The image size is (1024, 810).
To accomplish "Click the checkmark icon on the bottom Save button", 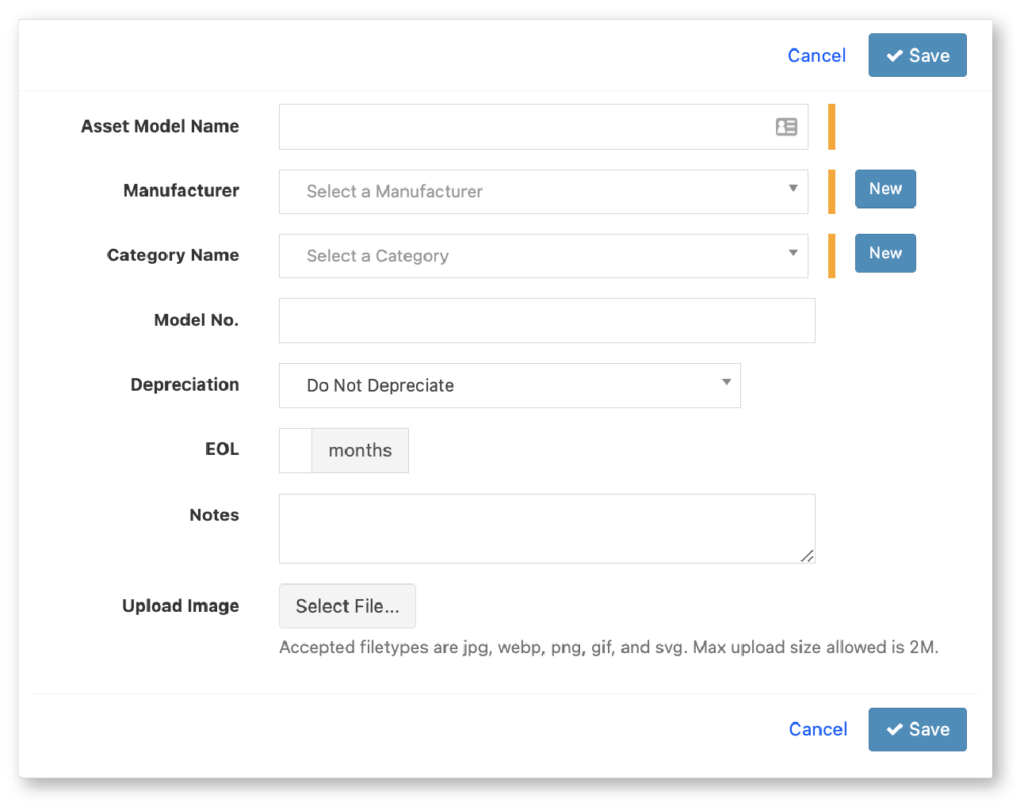I will point(894,730).
